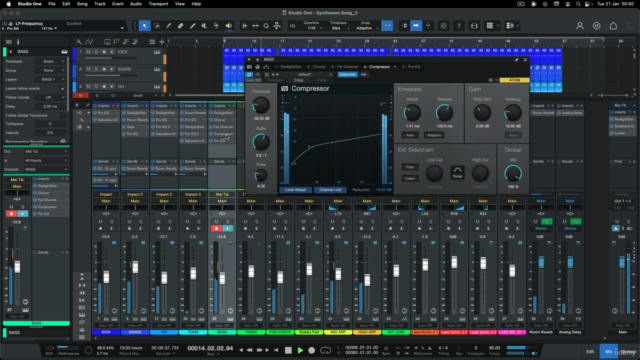
Task: Click the Zoom magnifier tool in toolbar
Action: click(266, 26)
